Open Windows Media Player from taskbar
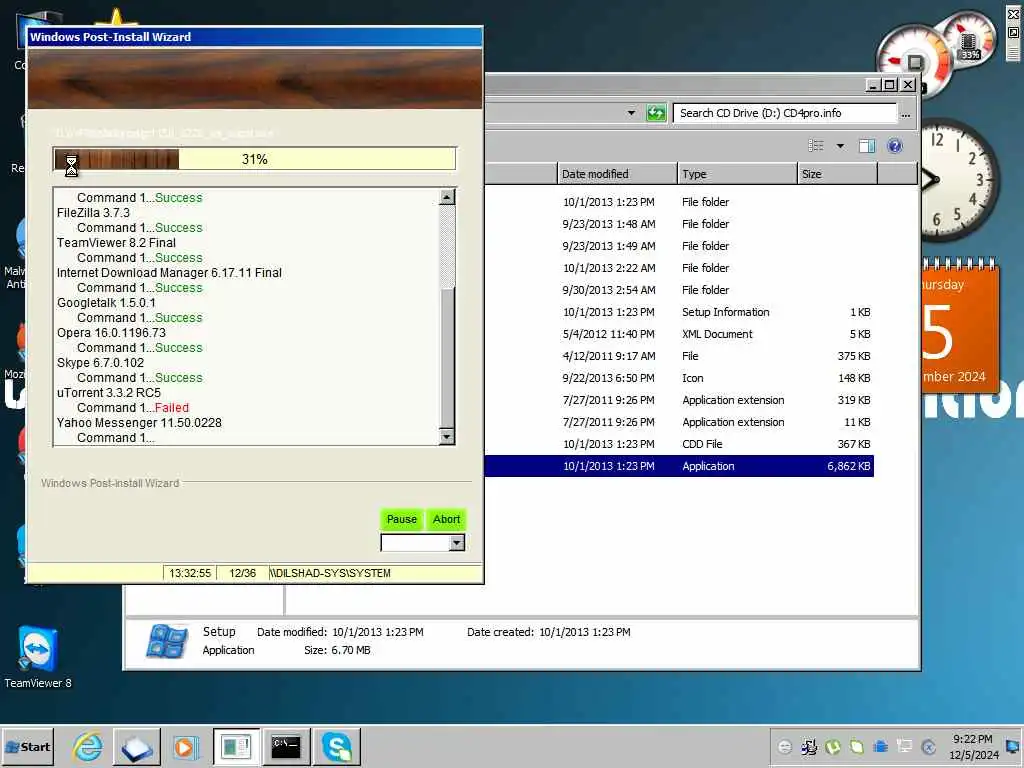Screen dimensions: 1024x768 click(x=185, y=746)
